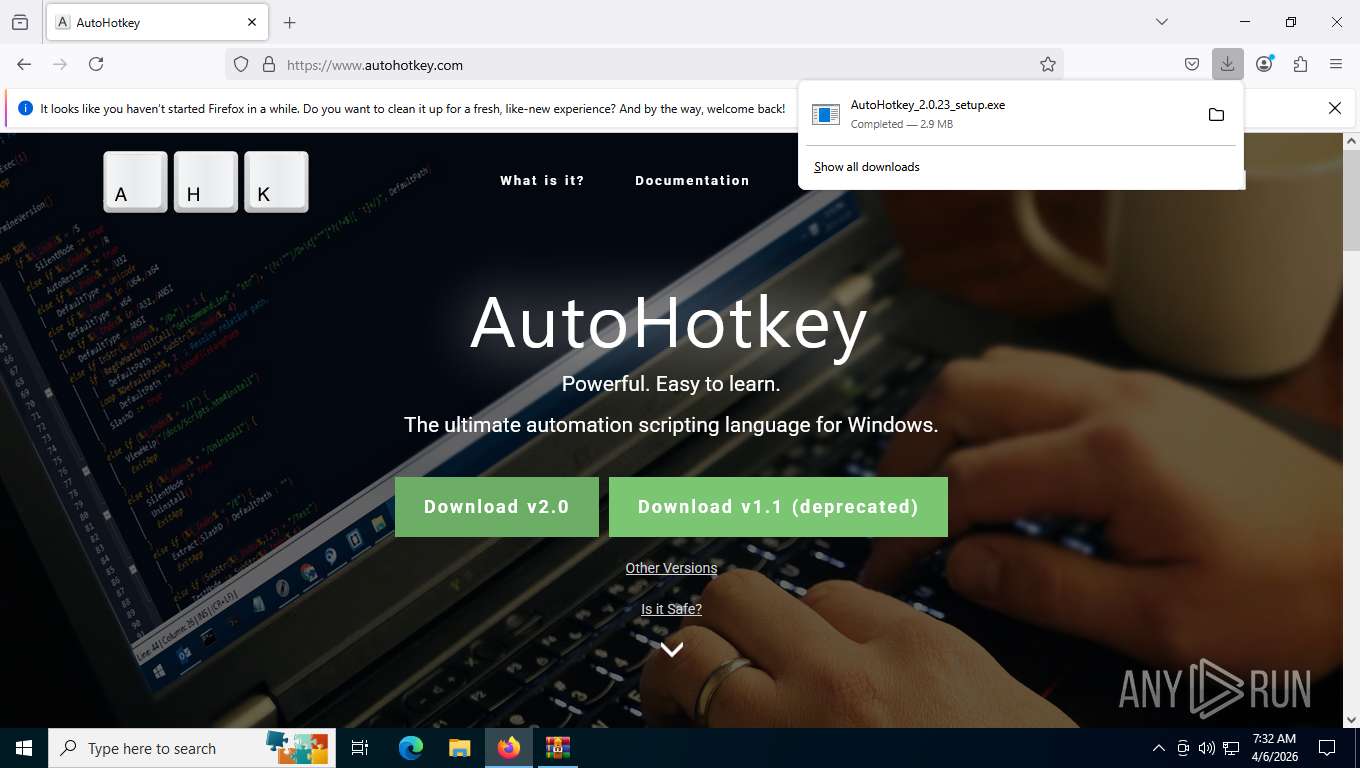Open WinRAR from the taskbar
This screenshot has height=768, width=1360.
click(x=557, y=748)
